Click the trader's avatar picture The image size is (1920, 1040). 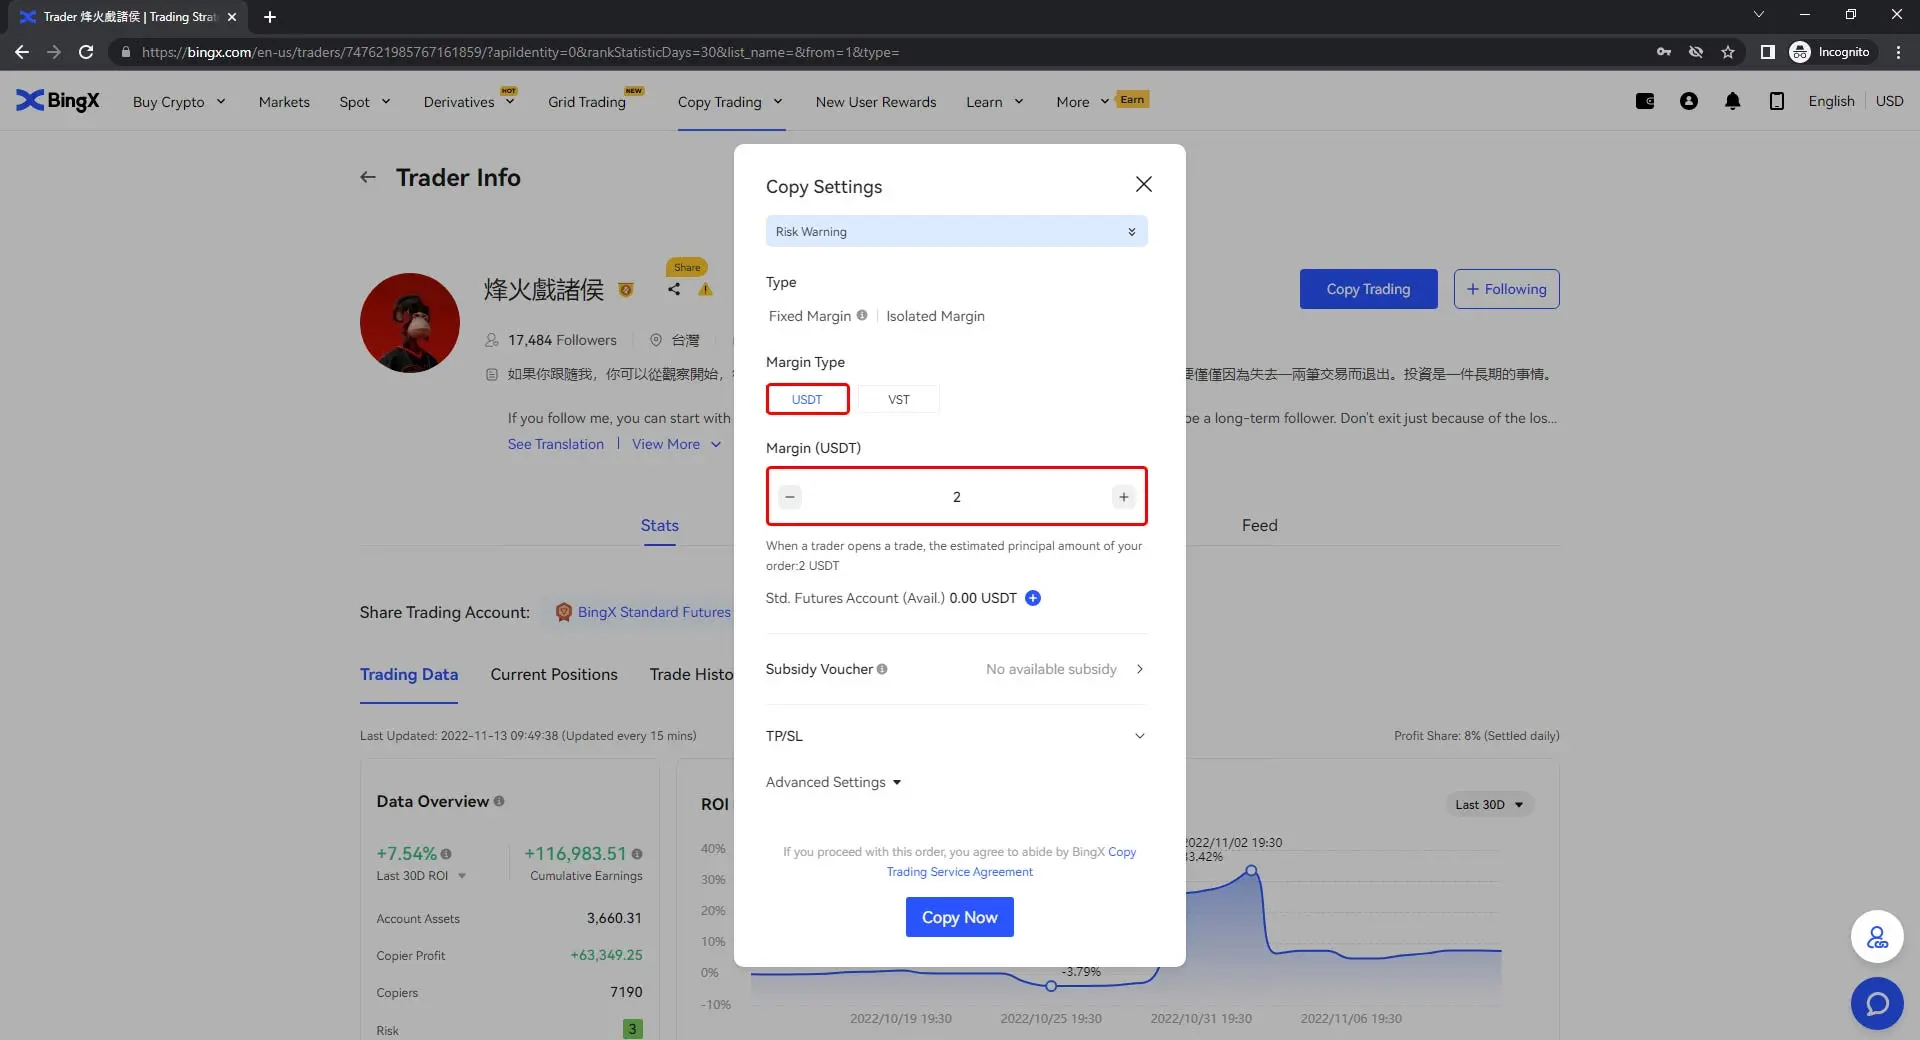[x=410, y=323]
